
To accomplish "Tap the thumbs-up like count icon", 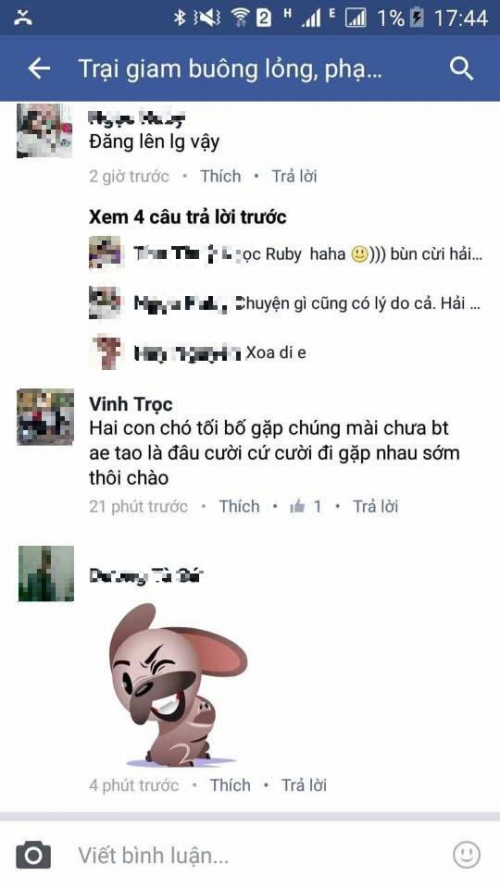I will pyautogui.click(x=297, y=506).
